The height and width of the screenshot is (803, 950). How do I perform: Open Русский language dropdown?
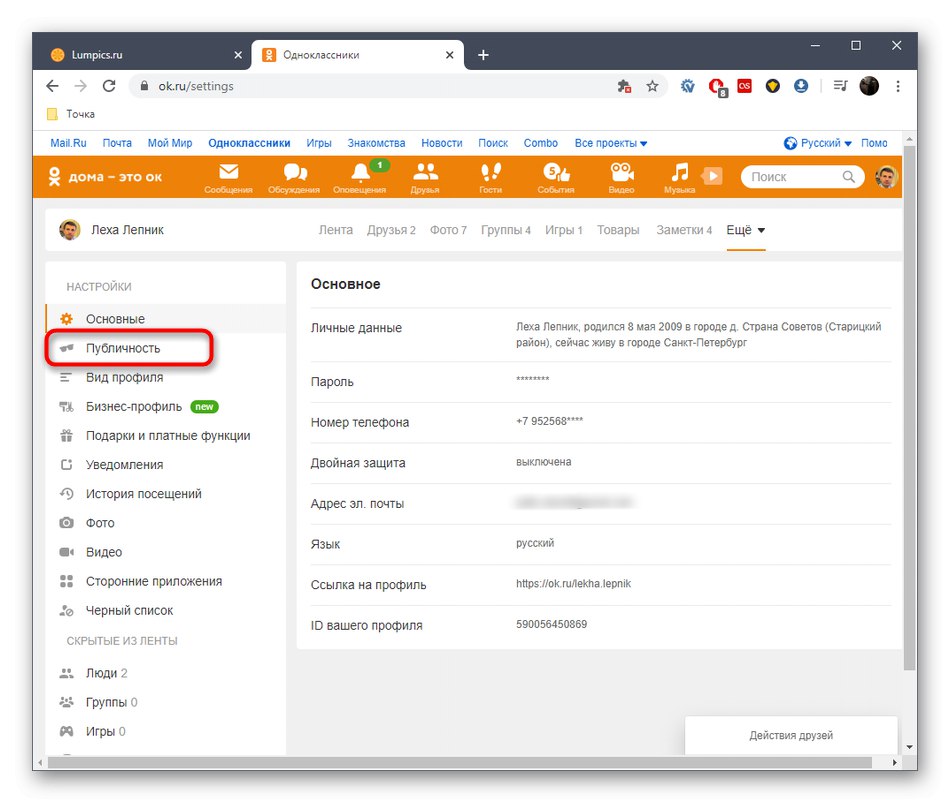819,143
